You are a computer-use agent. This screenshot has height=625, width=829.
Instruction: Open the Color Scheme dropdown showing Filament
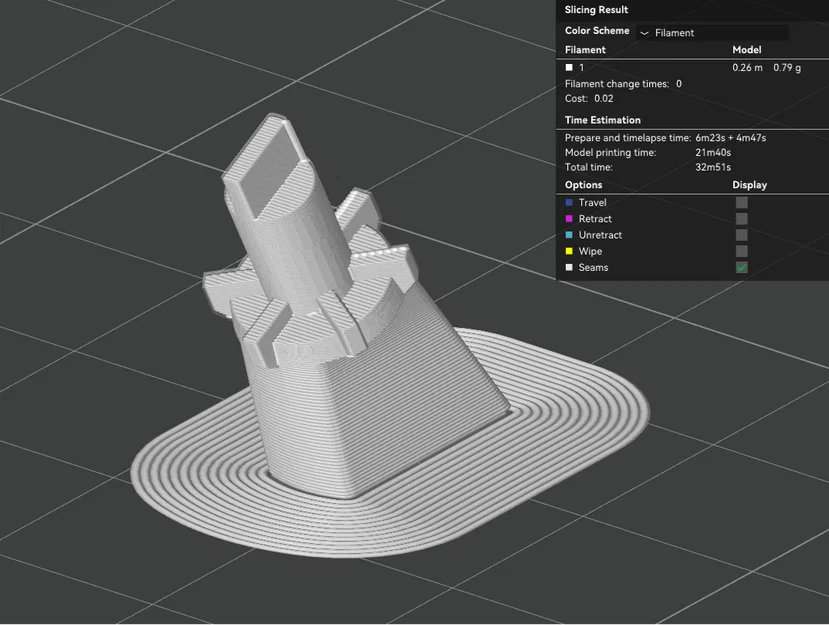(x=712, y=33)
